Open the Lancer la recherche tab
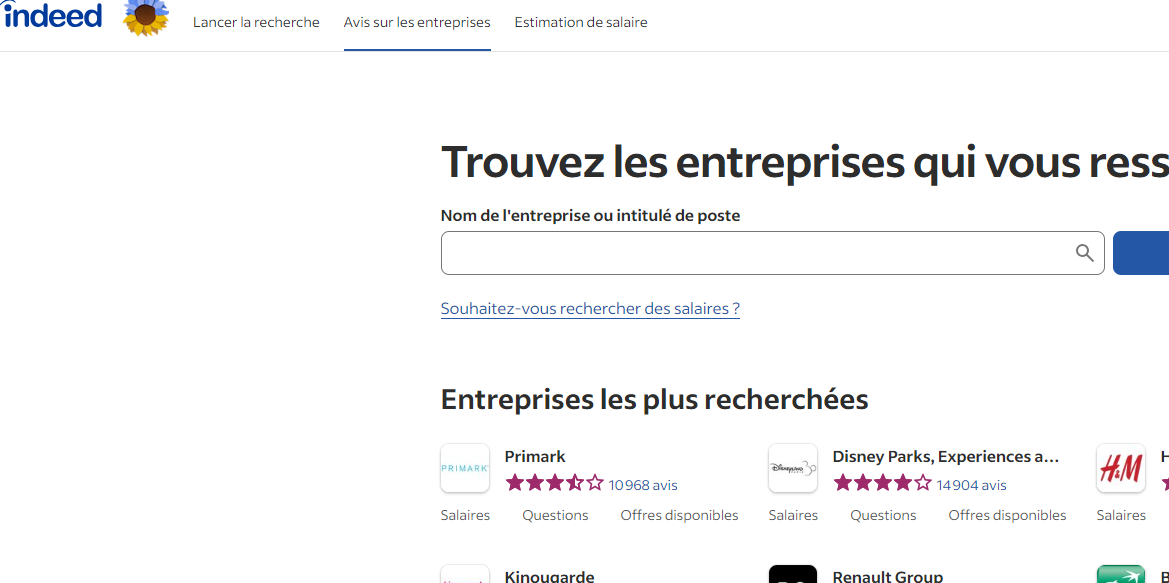 256,22
